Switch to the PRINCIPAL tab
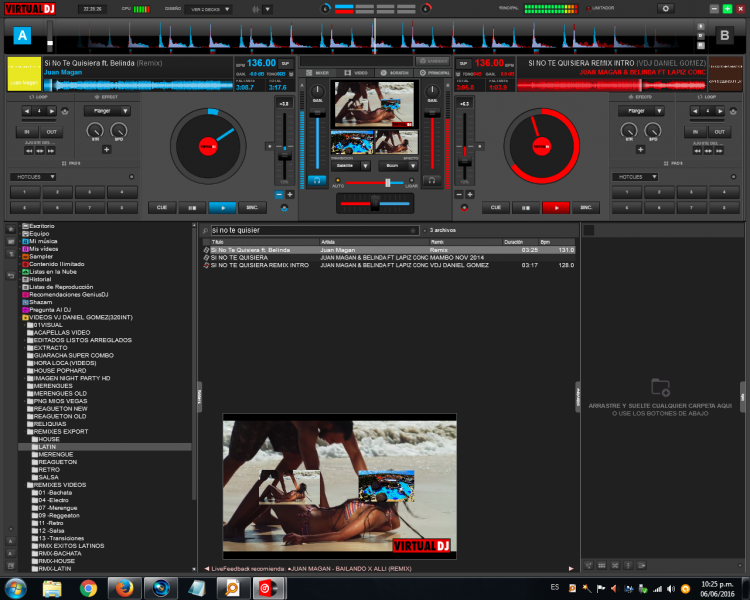Image resolution: width=750 pixels, height=600 pixels. pyautogui.click(x=434, y=73)
